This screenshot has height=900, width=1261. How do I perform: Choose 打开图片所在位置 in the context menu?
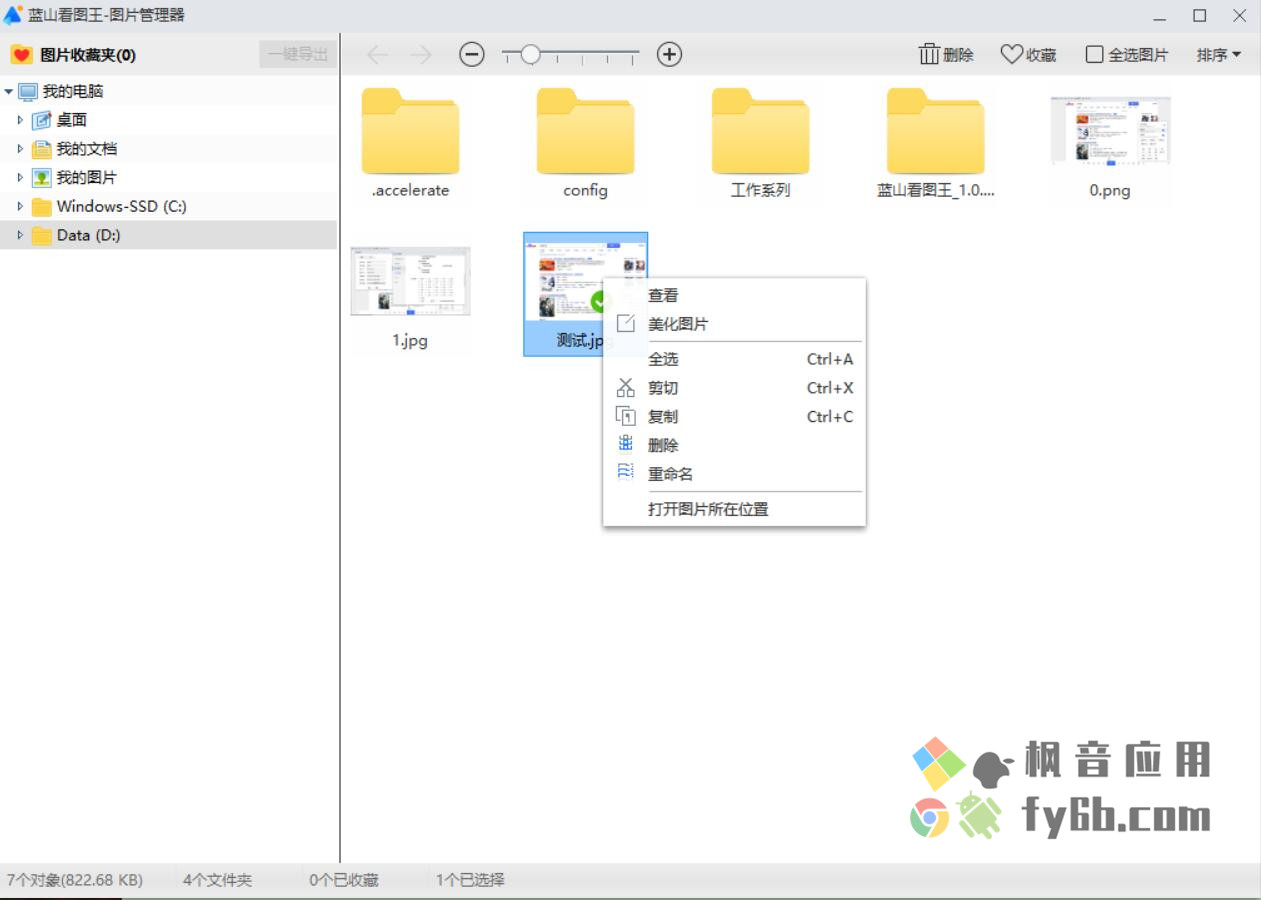(x=734, y=509)
